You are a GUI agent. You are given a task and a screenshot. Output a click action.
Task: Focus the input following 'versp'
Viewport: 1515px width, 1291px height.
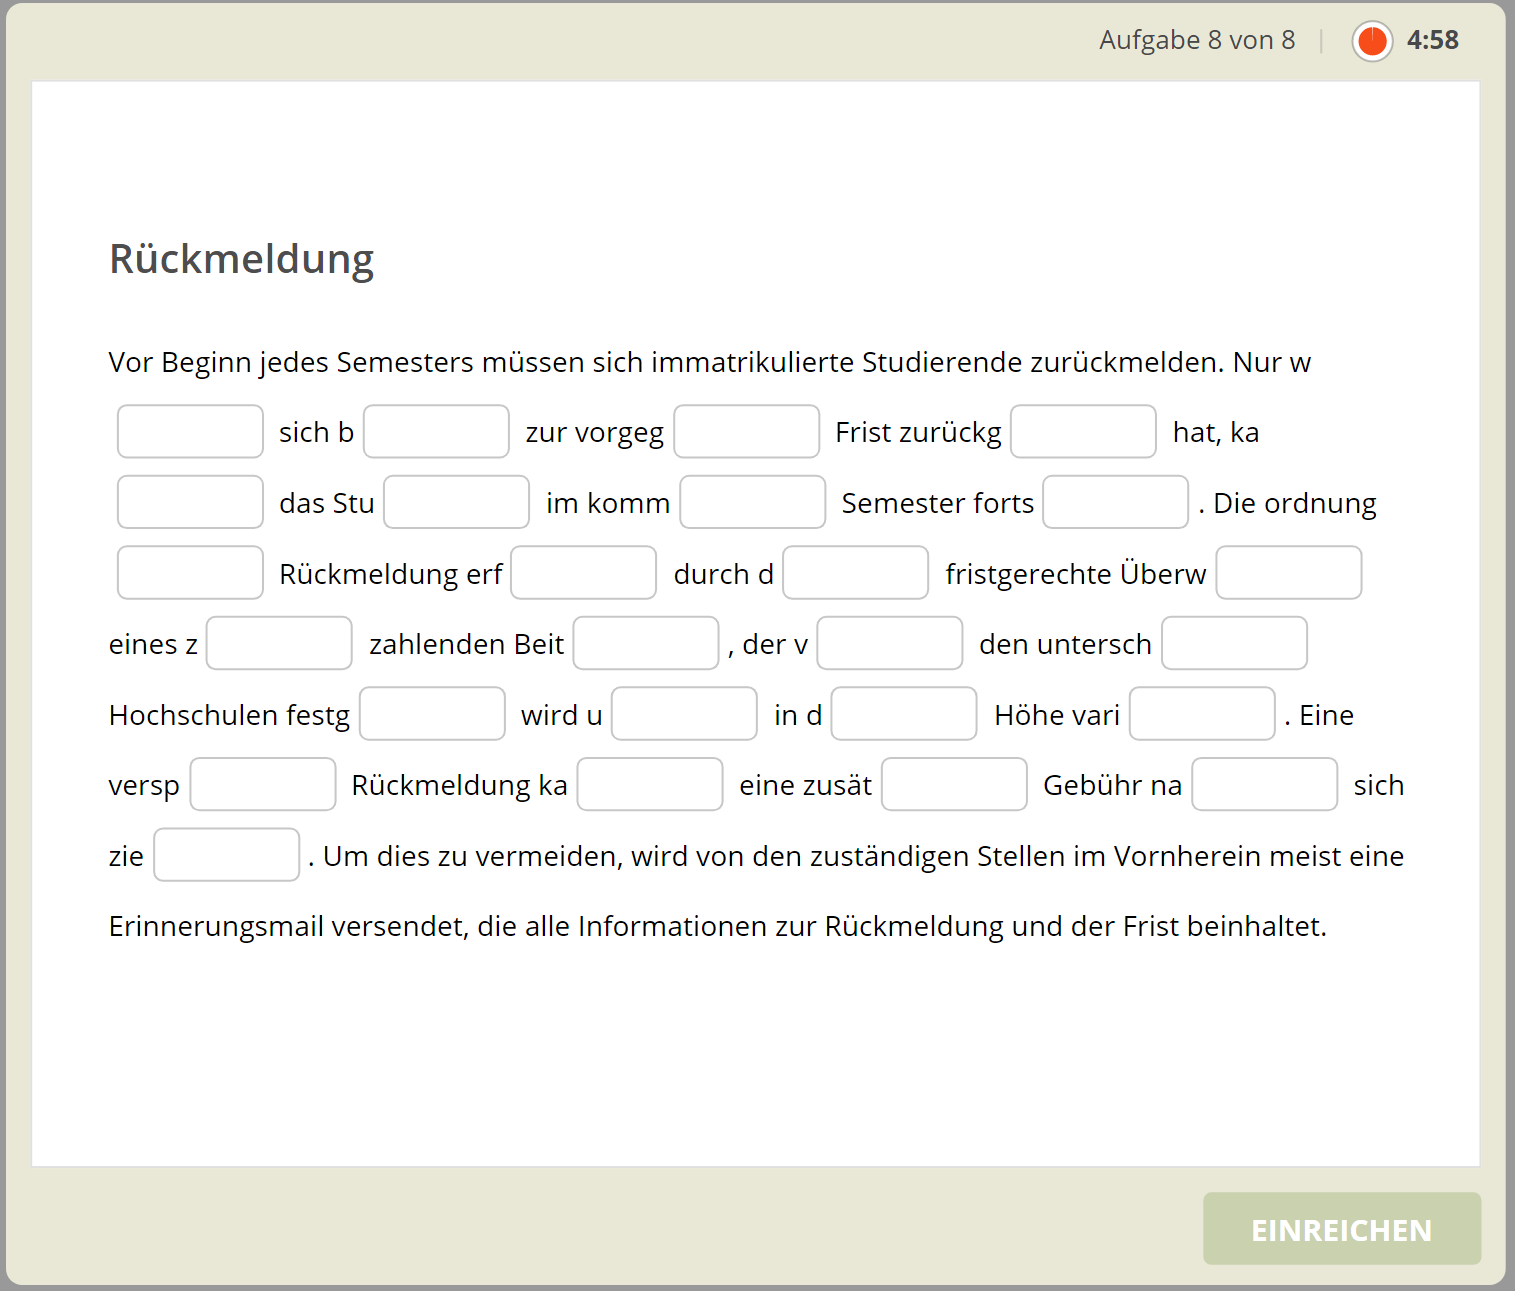(263, 784)
